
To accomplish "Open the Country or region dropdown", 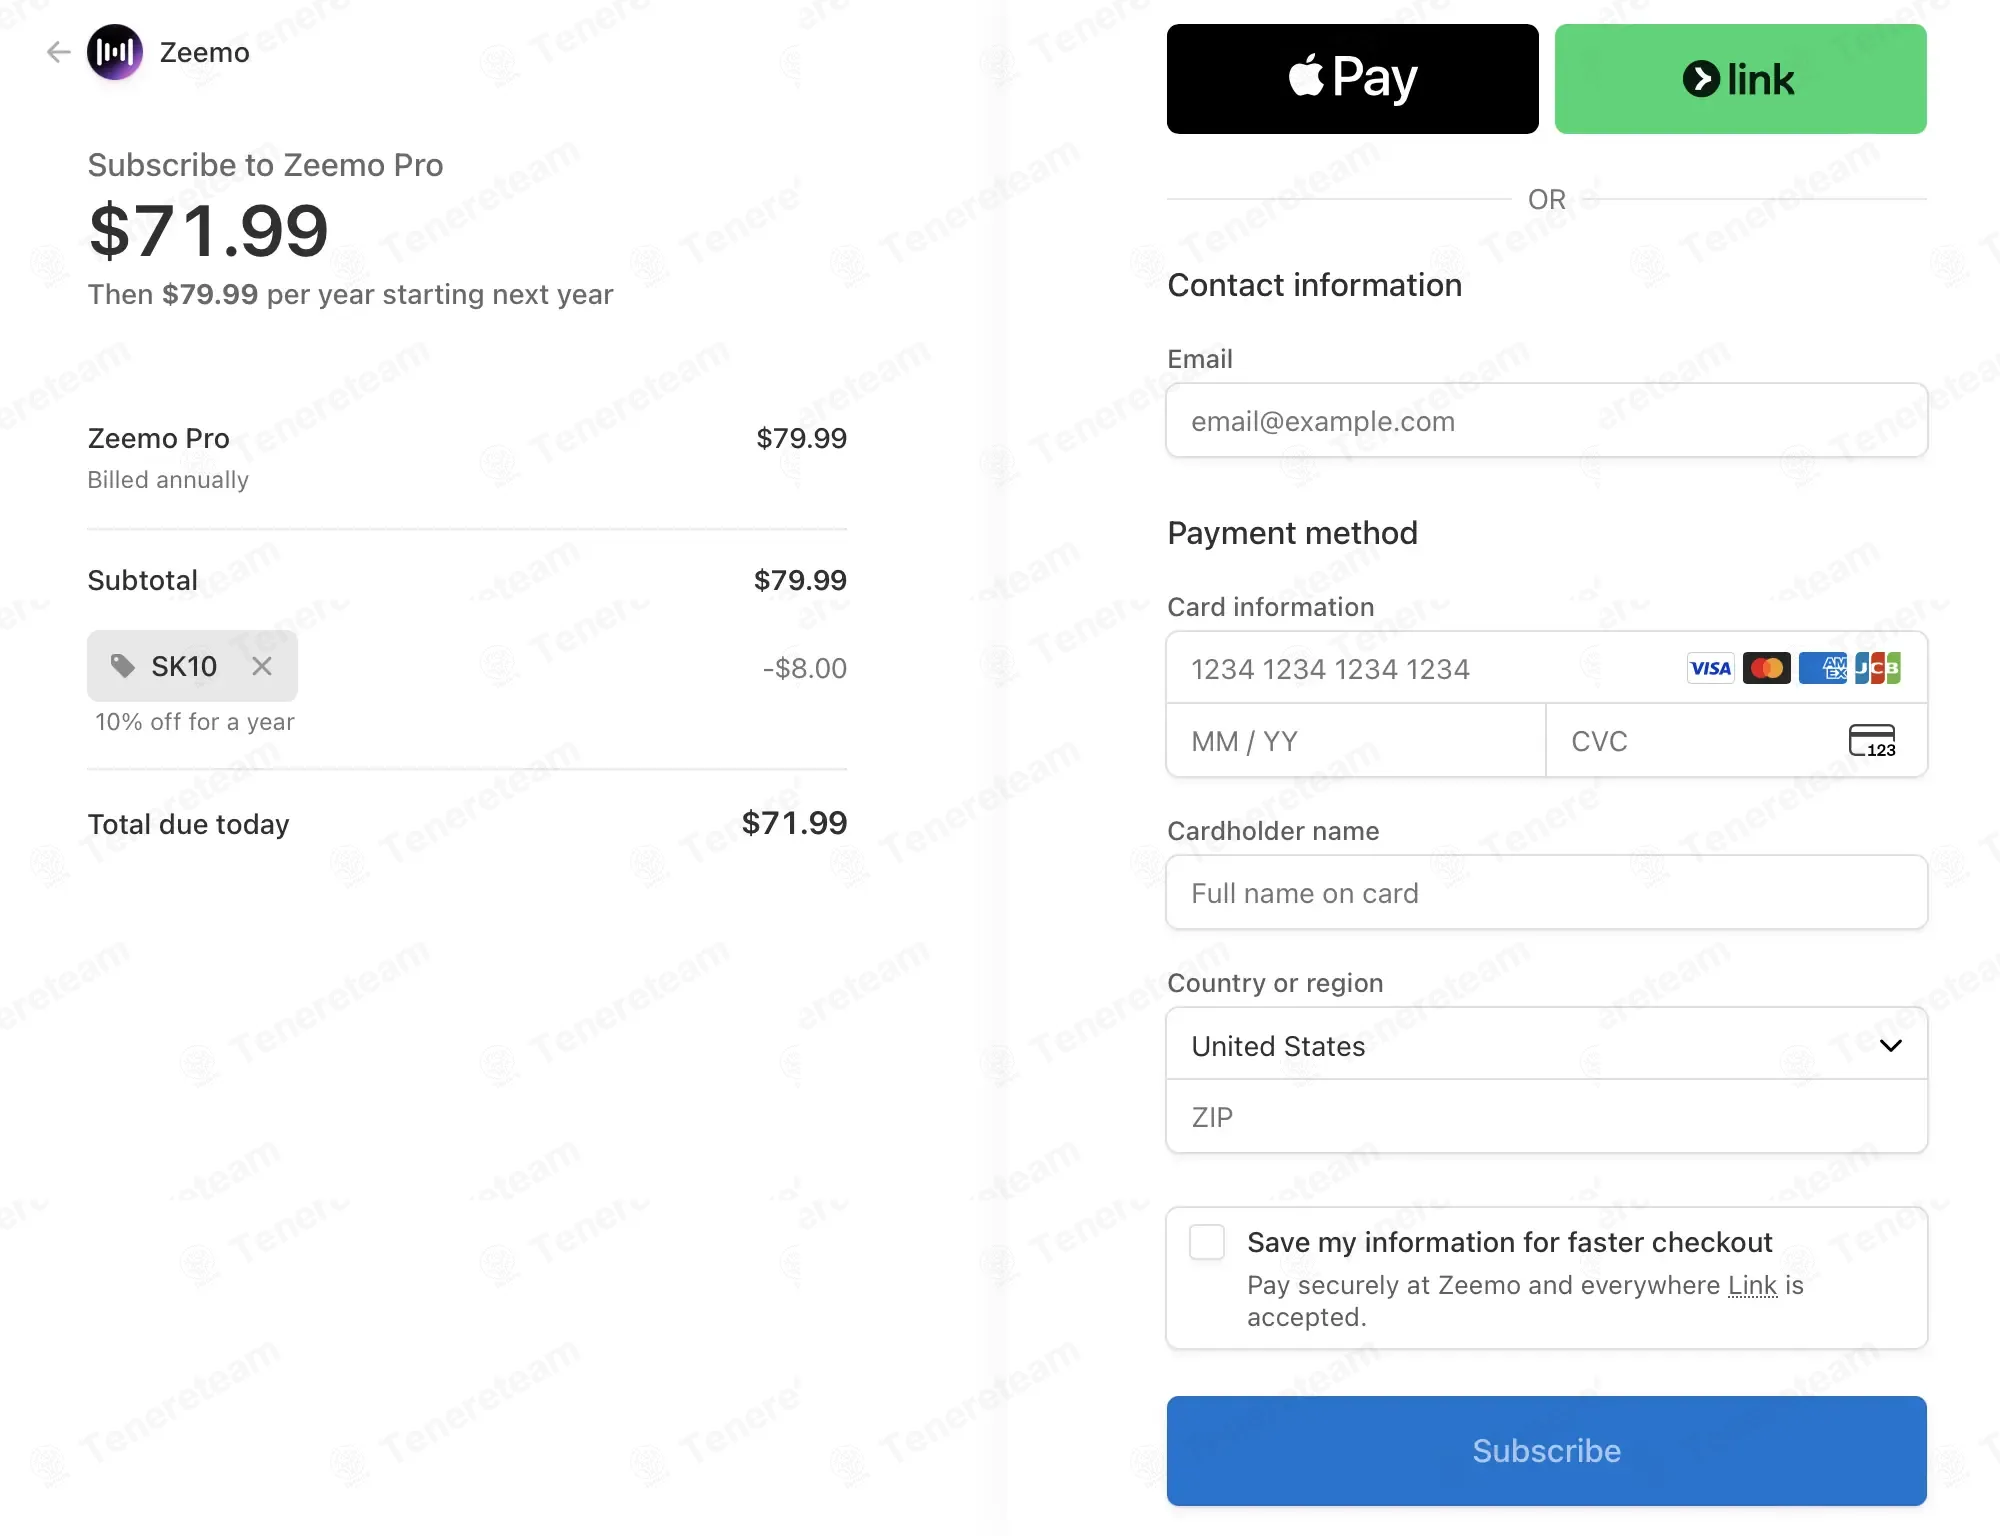I will 1547,1044.
